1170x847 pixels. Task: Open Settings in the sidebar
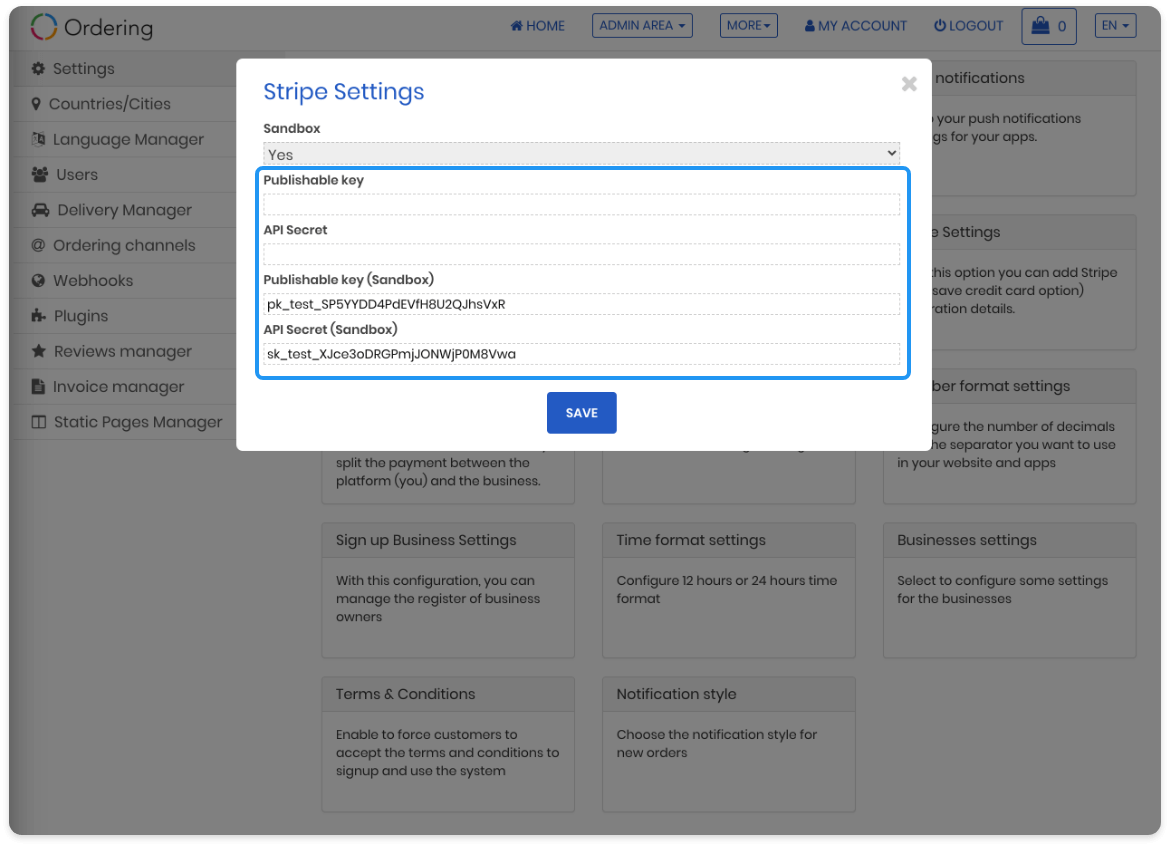click(125, 69)
